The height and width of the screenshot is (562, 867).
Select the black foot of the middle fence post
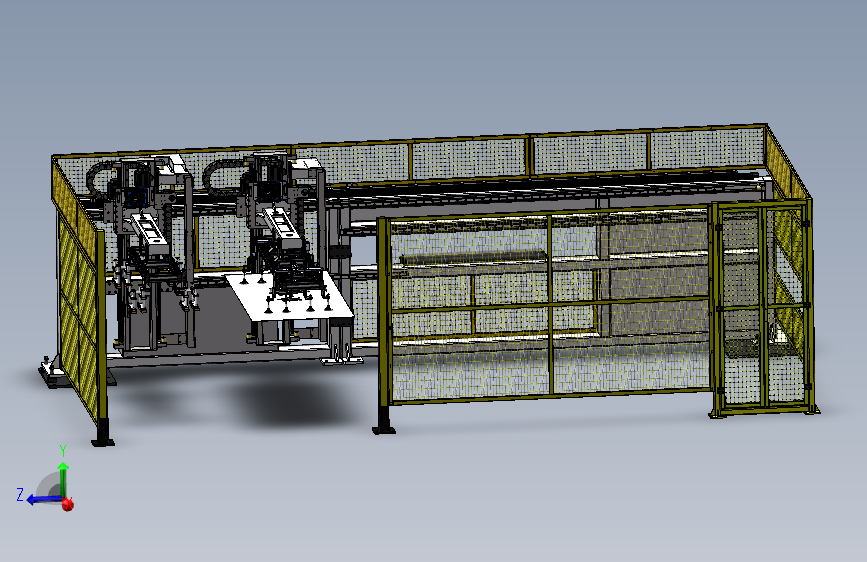point(384,420)
